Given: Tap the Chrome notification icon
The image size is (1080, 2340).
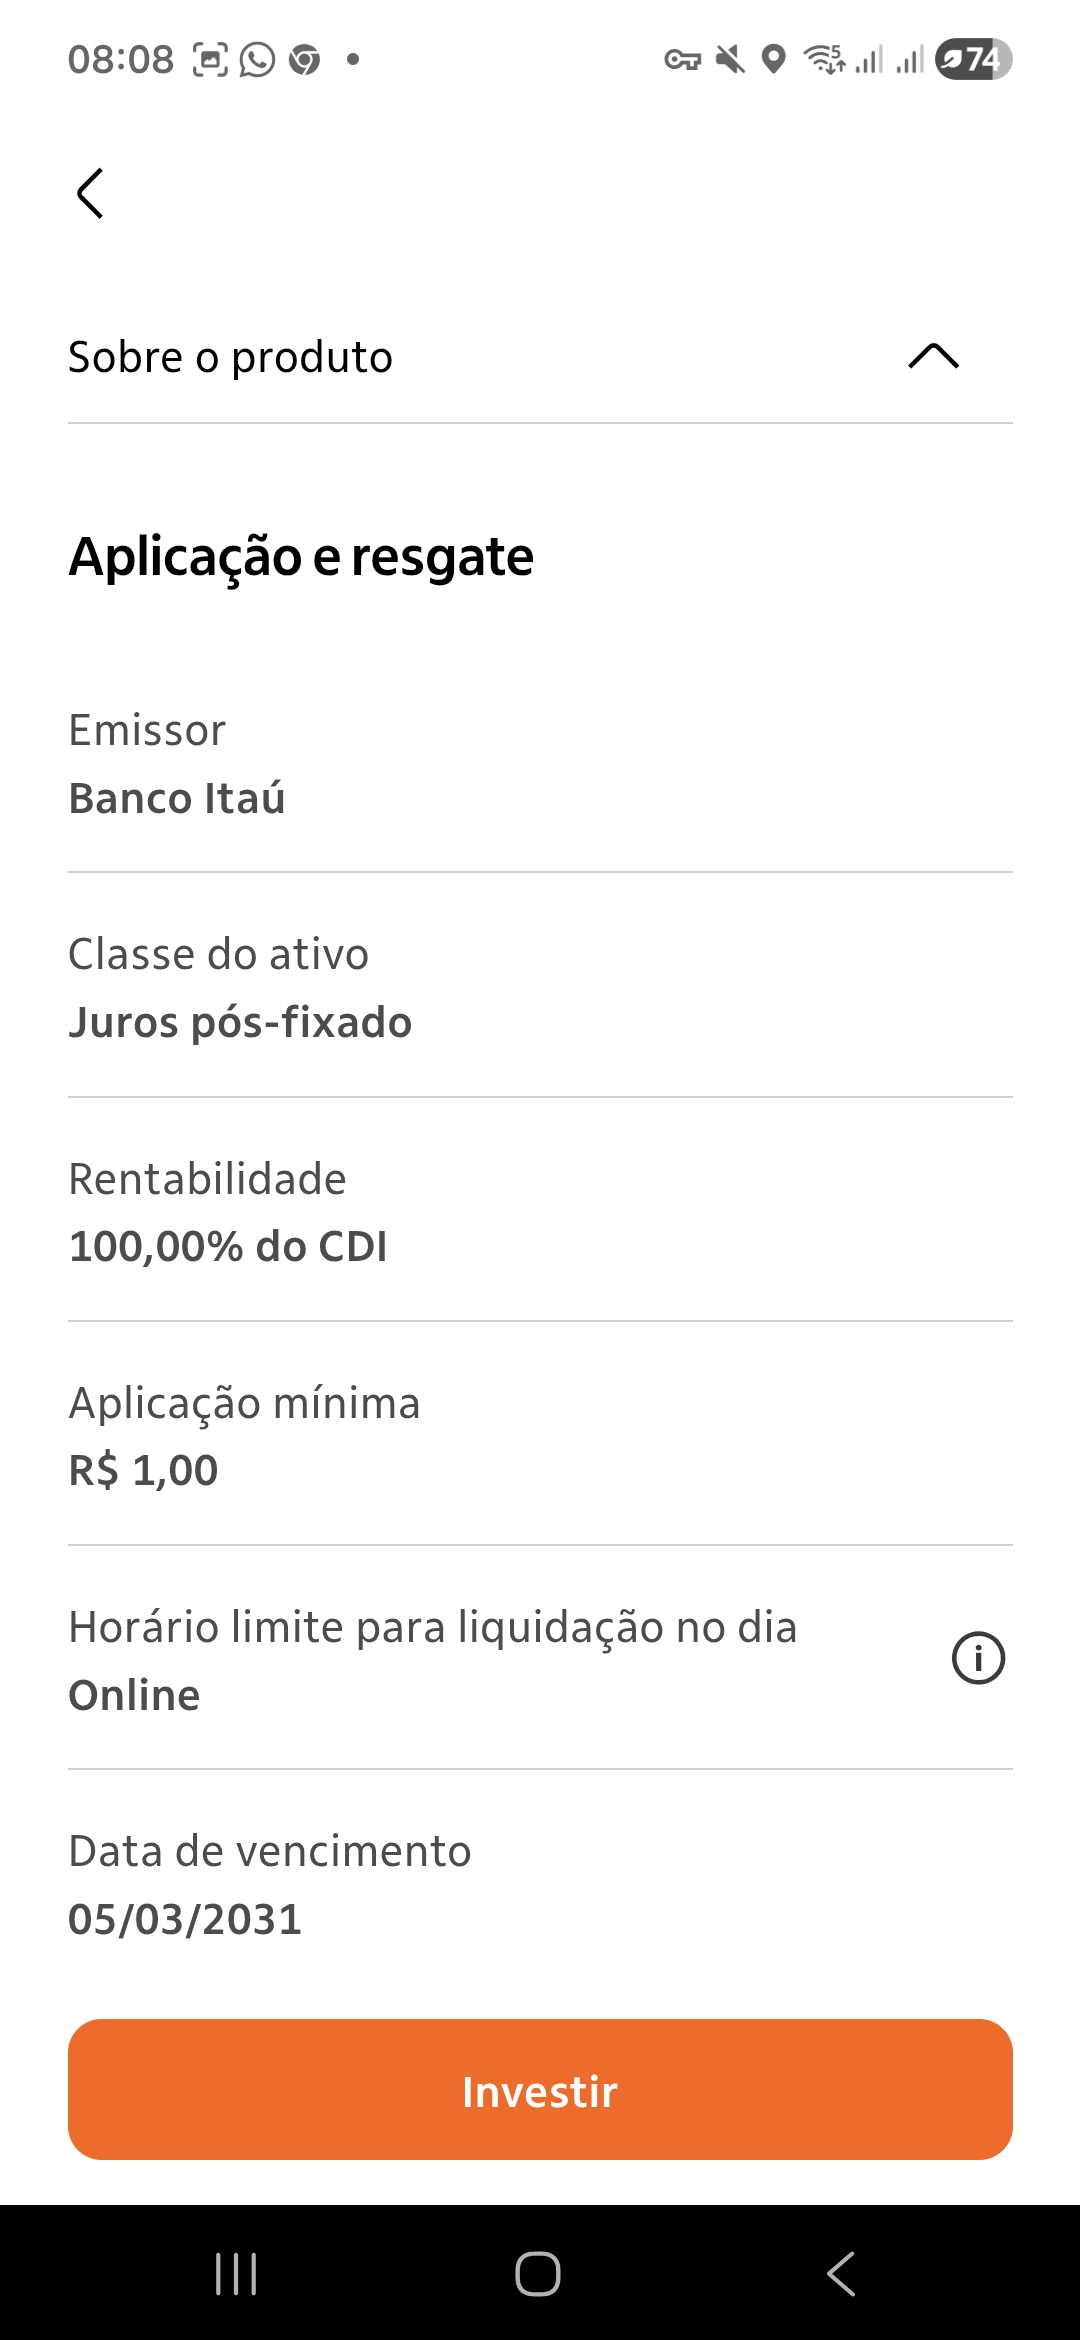Looking at the screenshot, I should coord(304,60).
